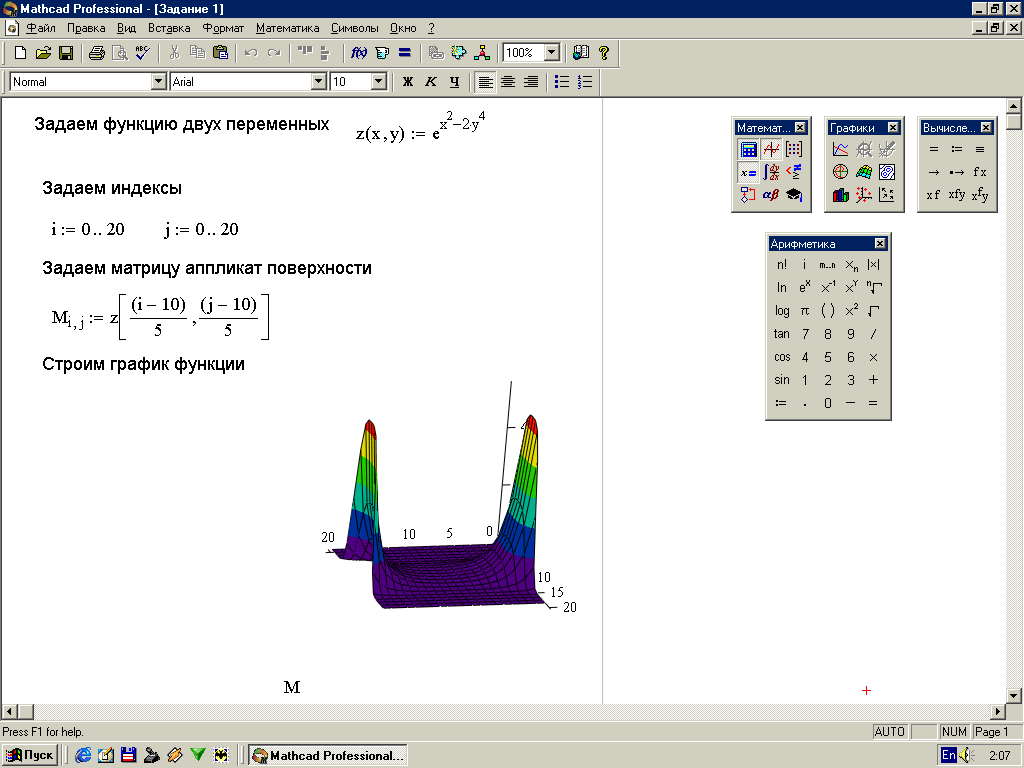Image resolution: width=1024 pixels, height=768 pixels.
Task: Open Print Preview icon
Action: [120, 53]
